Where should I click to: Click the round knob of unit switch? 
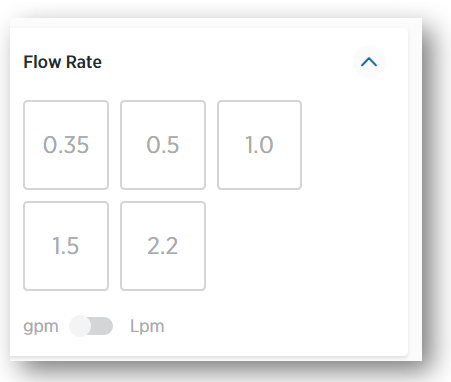pyautogui.click(x=80, y=326)
